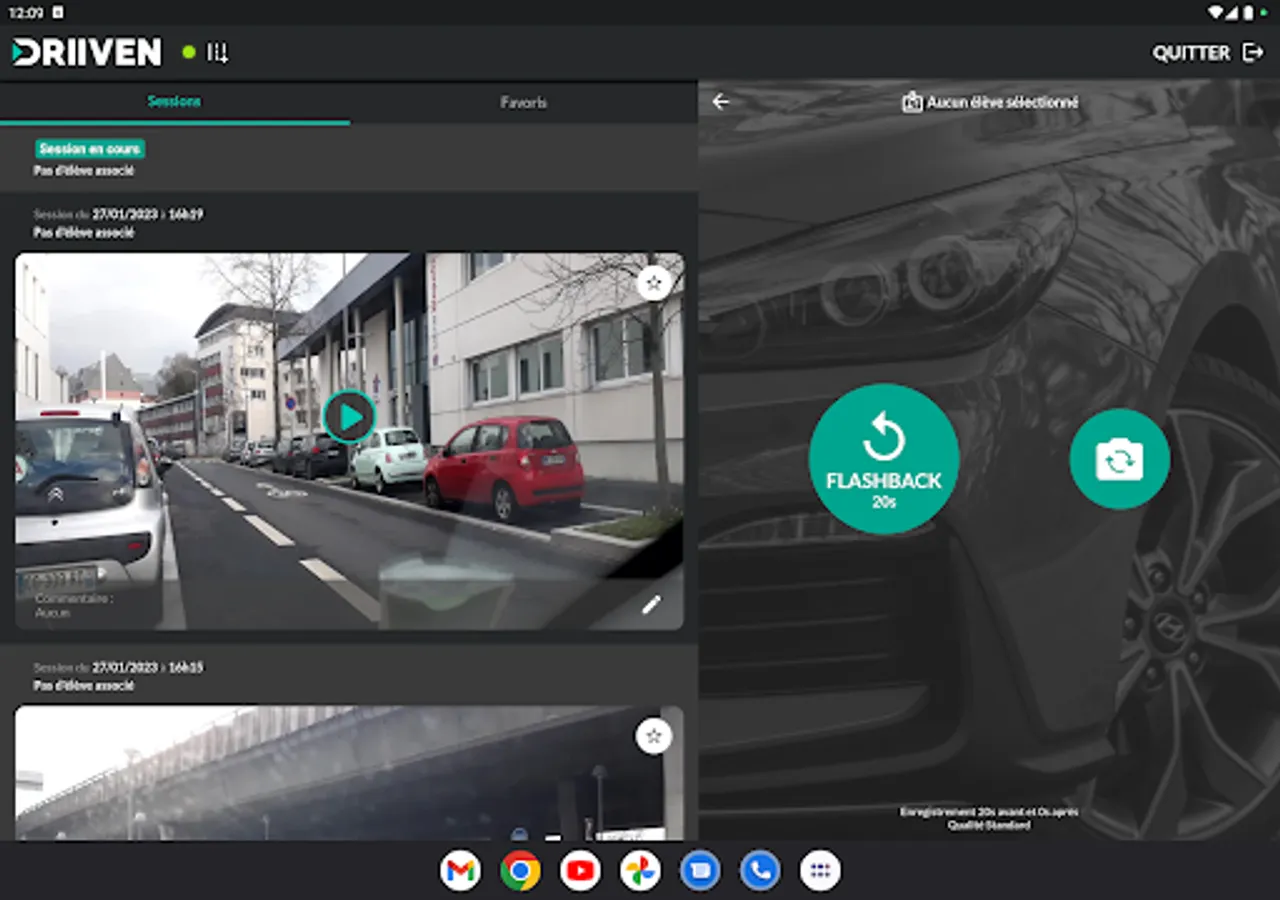Open YouTube app in the dock
1280x900 pixels.
tap(580, 871)
